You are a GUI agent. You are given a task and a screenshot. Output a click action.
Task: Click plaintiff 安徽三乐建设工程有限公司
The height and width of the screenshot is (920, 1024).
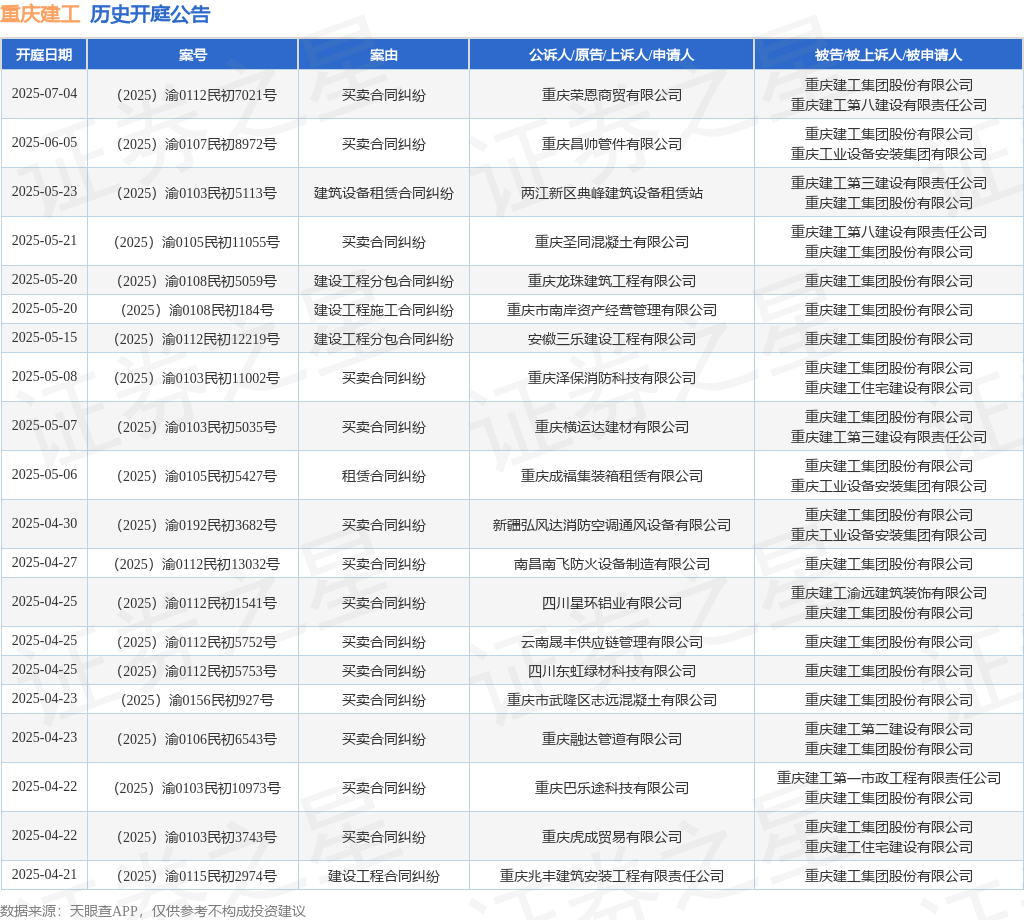click(x=611, y=340)
